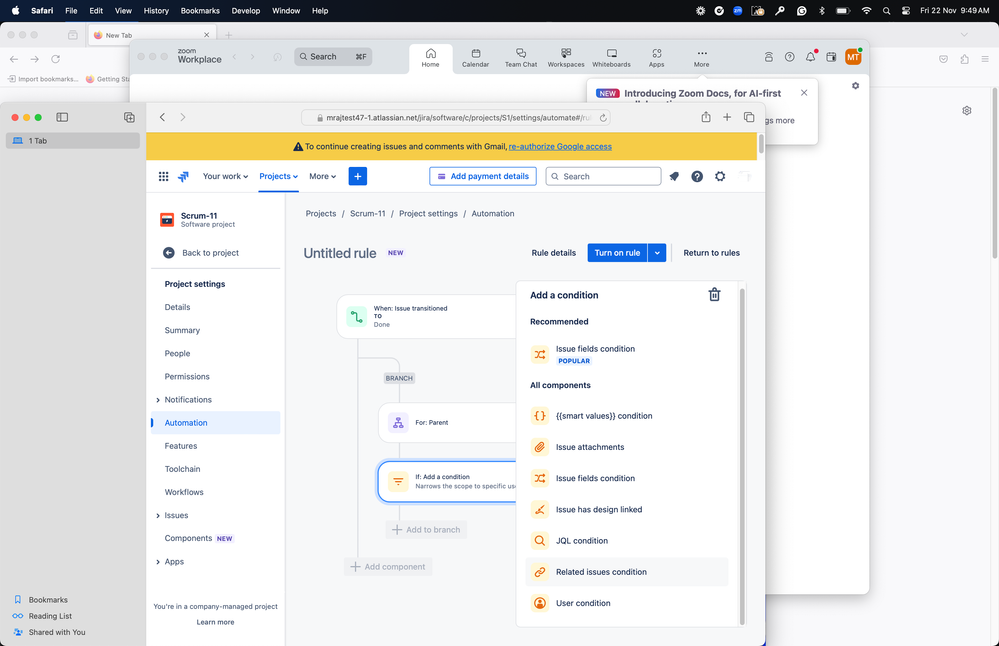Toggle the Safari sidebar icon

[x=62, y=117]
